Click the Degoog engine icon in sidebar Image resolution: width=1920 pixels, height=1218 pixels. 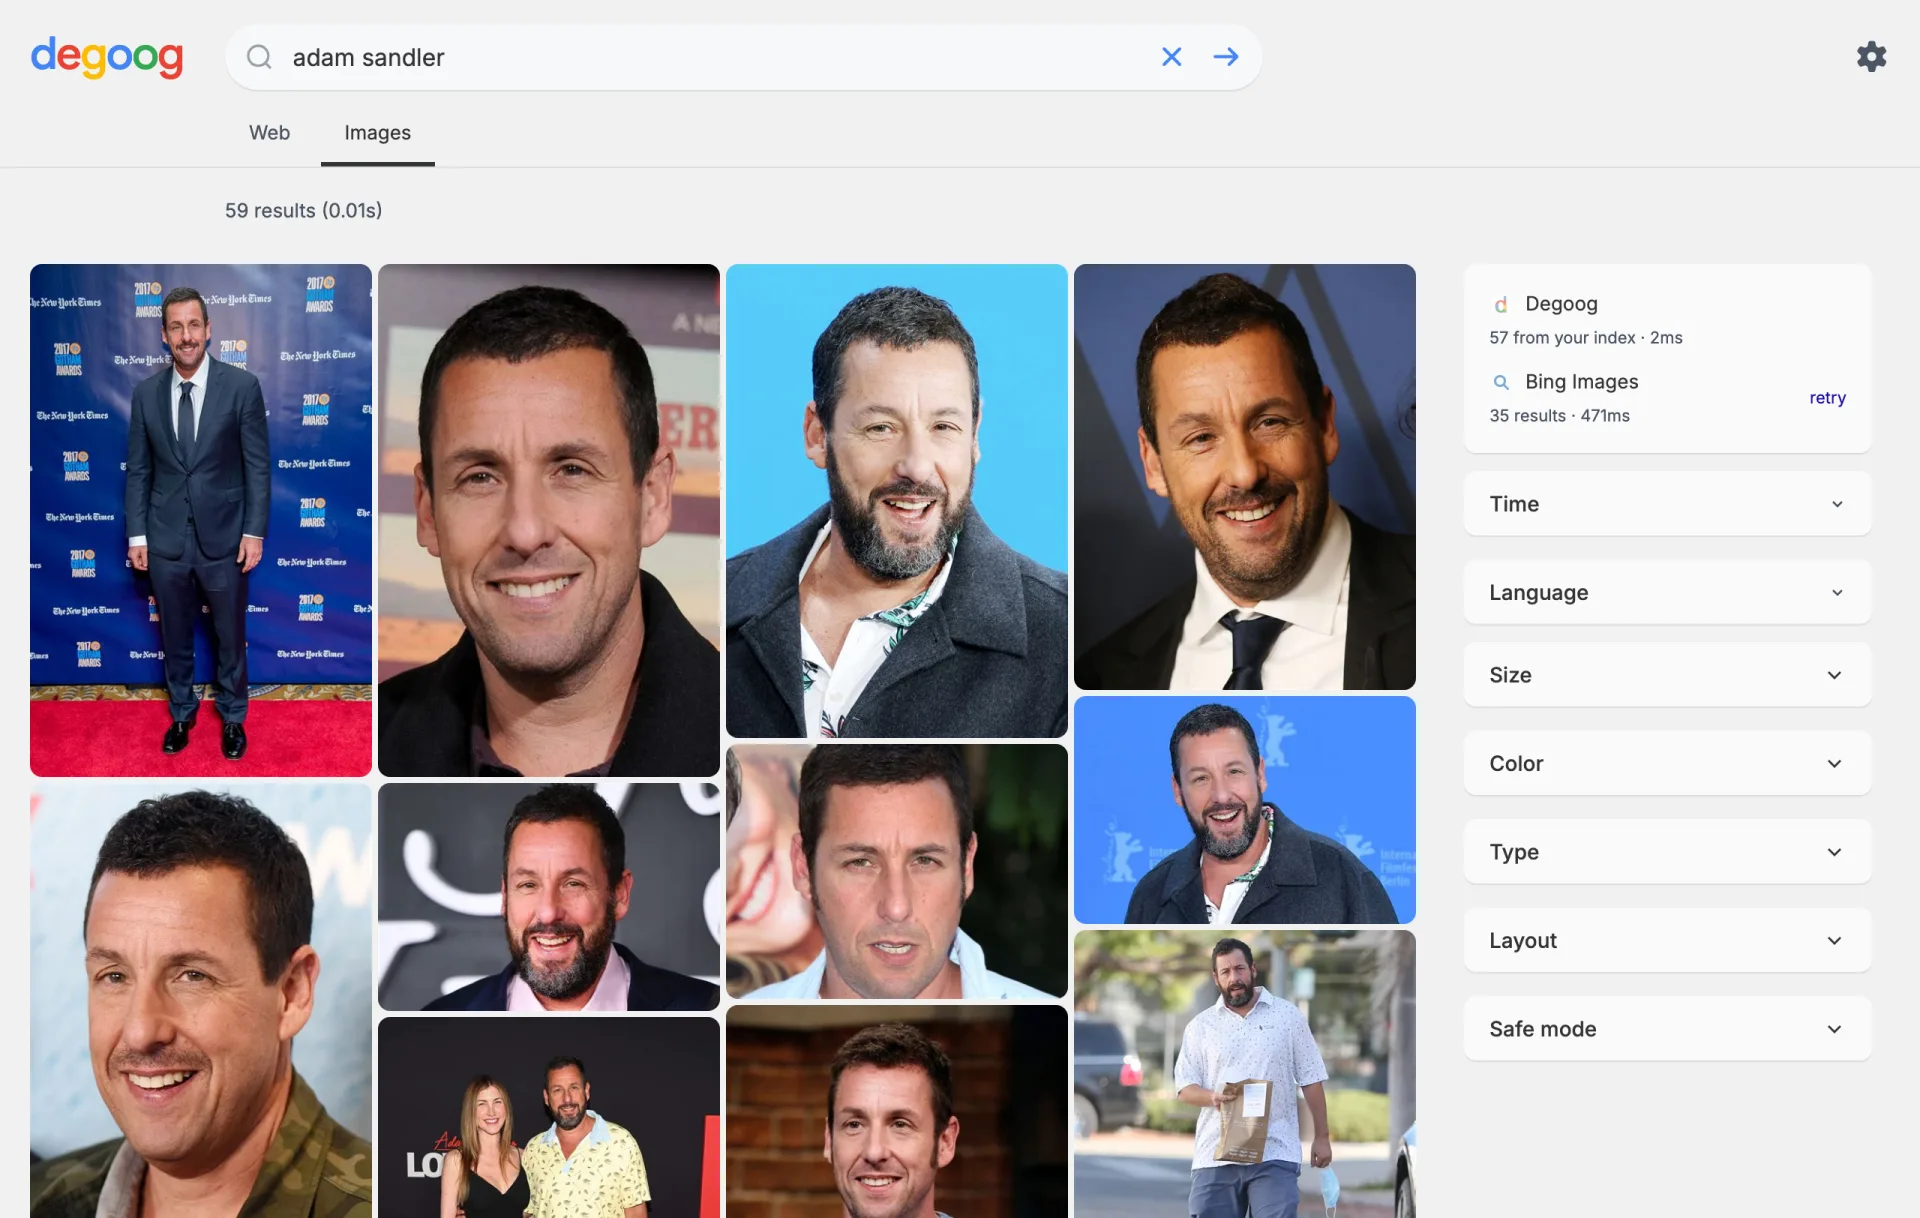coord(1500,304)
